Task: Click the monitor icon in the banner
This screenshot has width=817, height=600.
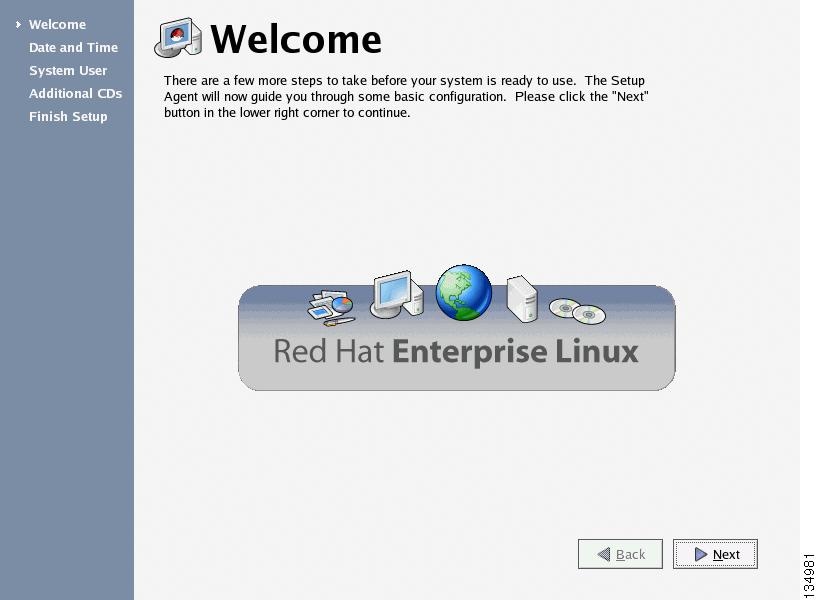Action: pos(397,294)
